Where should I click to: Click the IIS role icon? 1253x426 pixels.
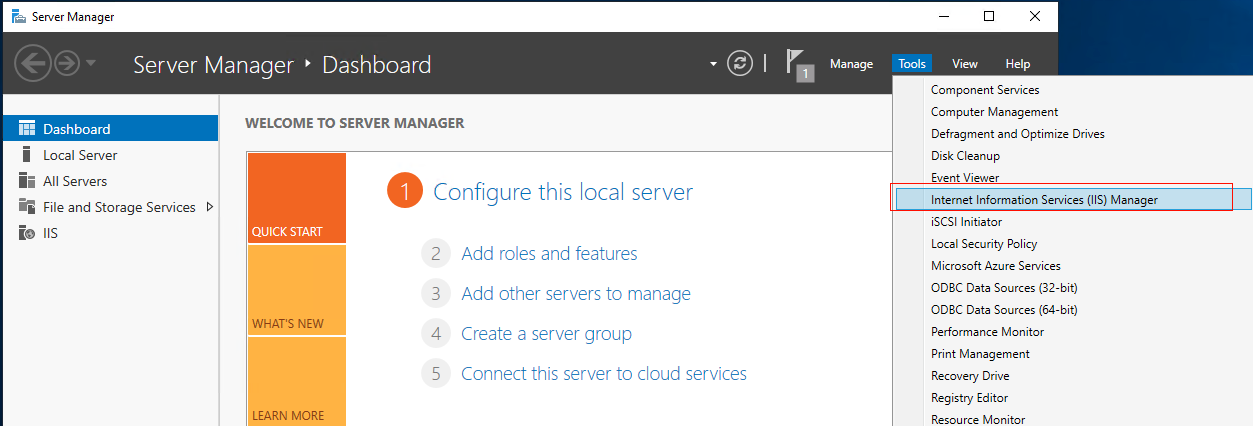point(26,233)
